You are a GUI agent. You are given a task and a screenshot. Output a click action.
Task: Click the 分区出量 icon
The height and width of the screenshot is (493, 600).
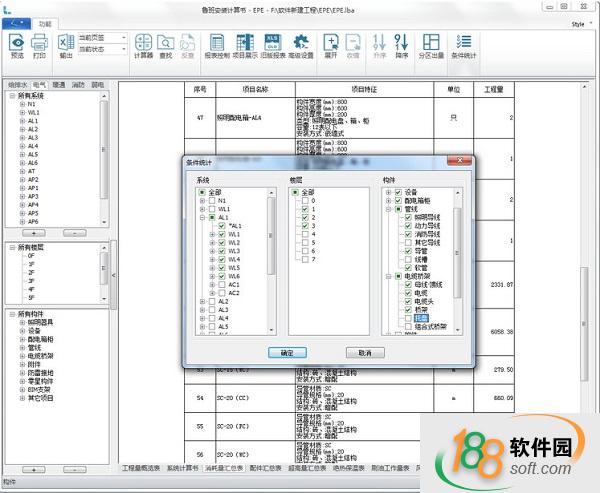tap(431, 43)
